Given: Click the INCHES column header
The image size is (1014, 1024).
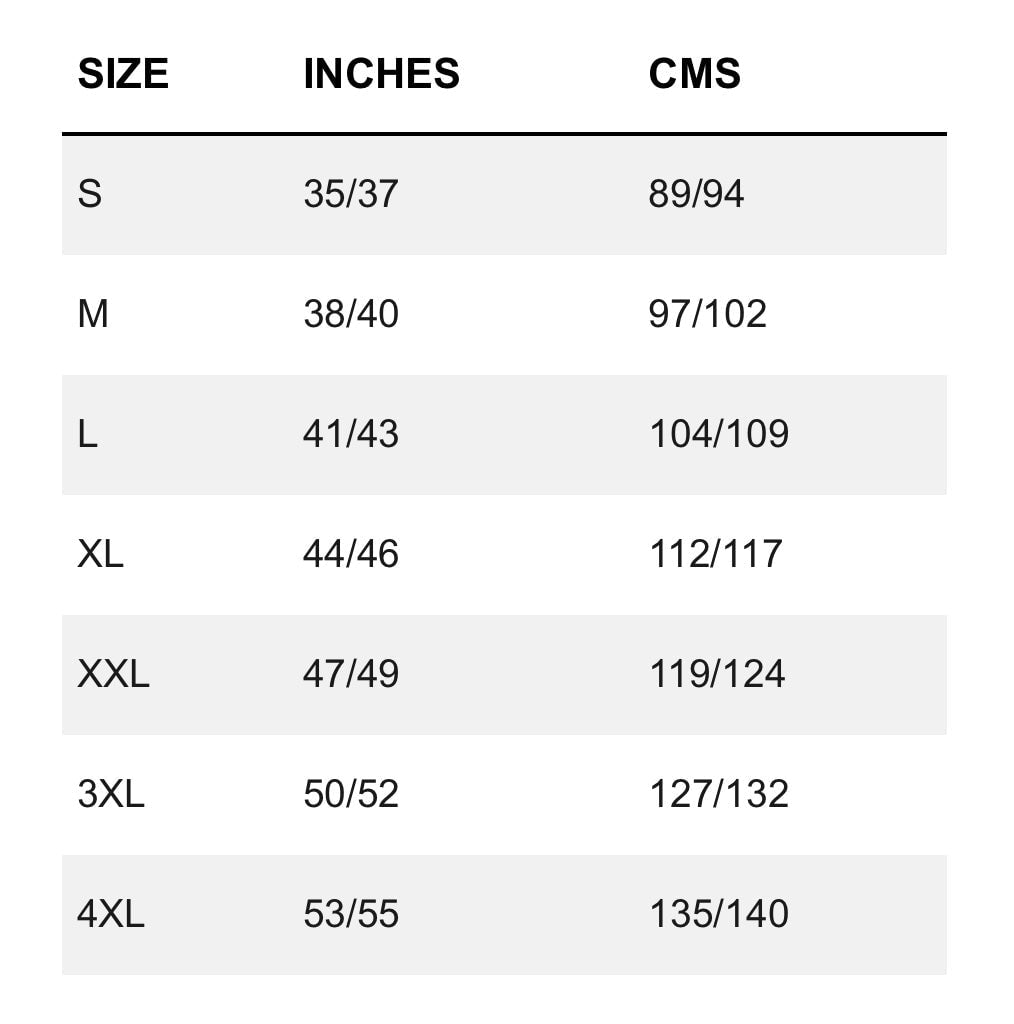Looking at the screenshot, I should (x=381, y=74).
